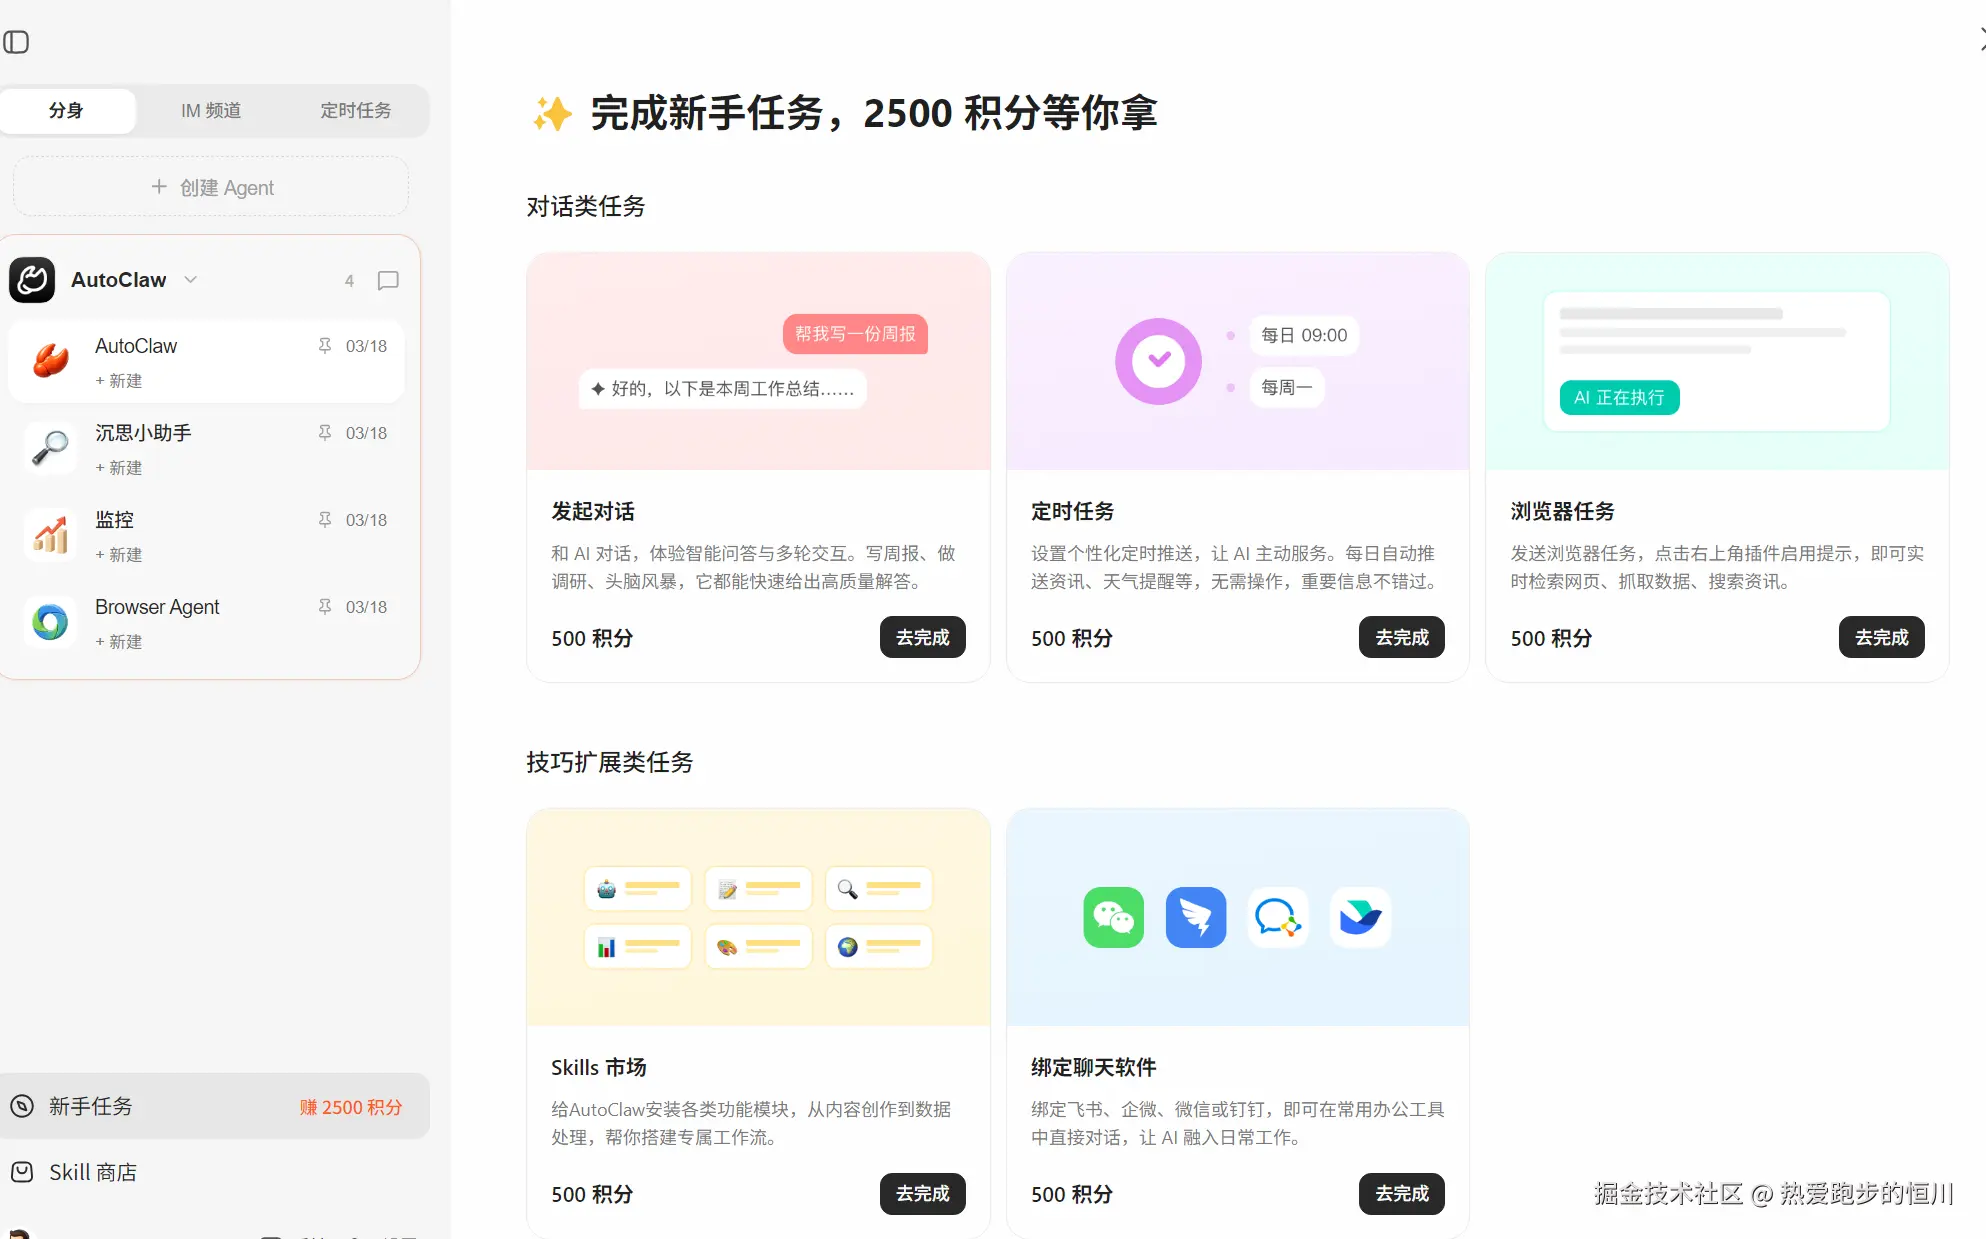Click 新建 under Browser Agent
Image resolution: width=1986 pixels, height=1239 pixels.
point(119,642)
